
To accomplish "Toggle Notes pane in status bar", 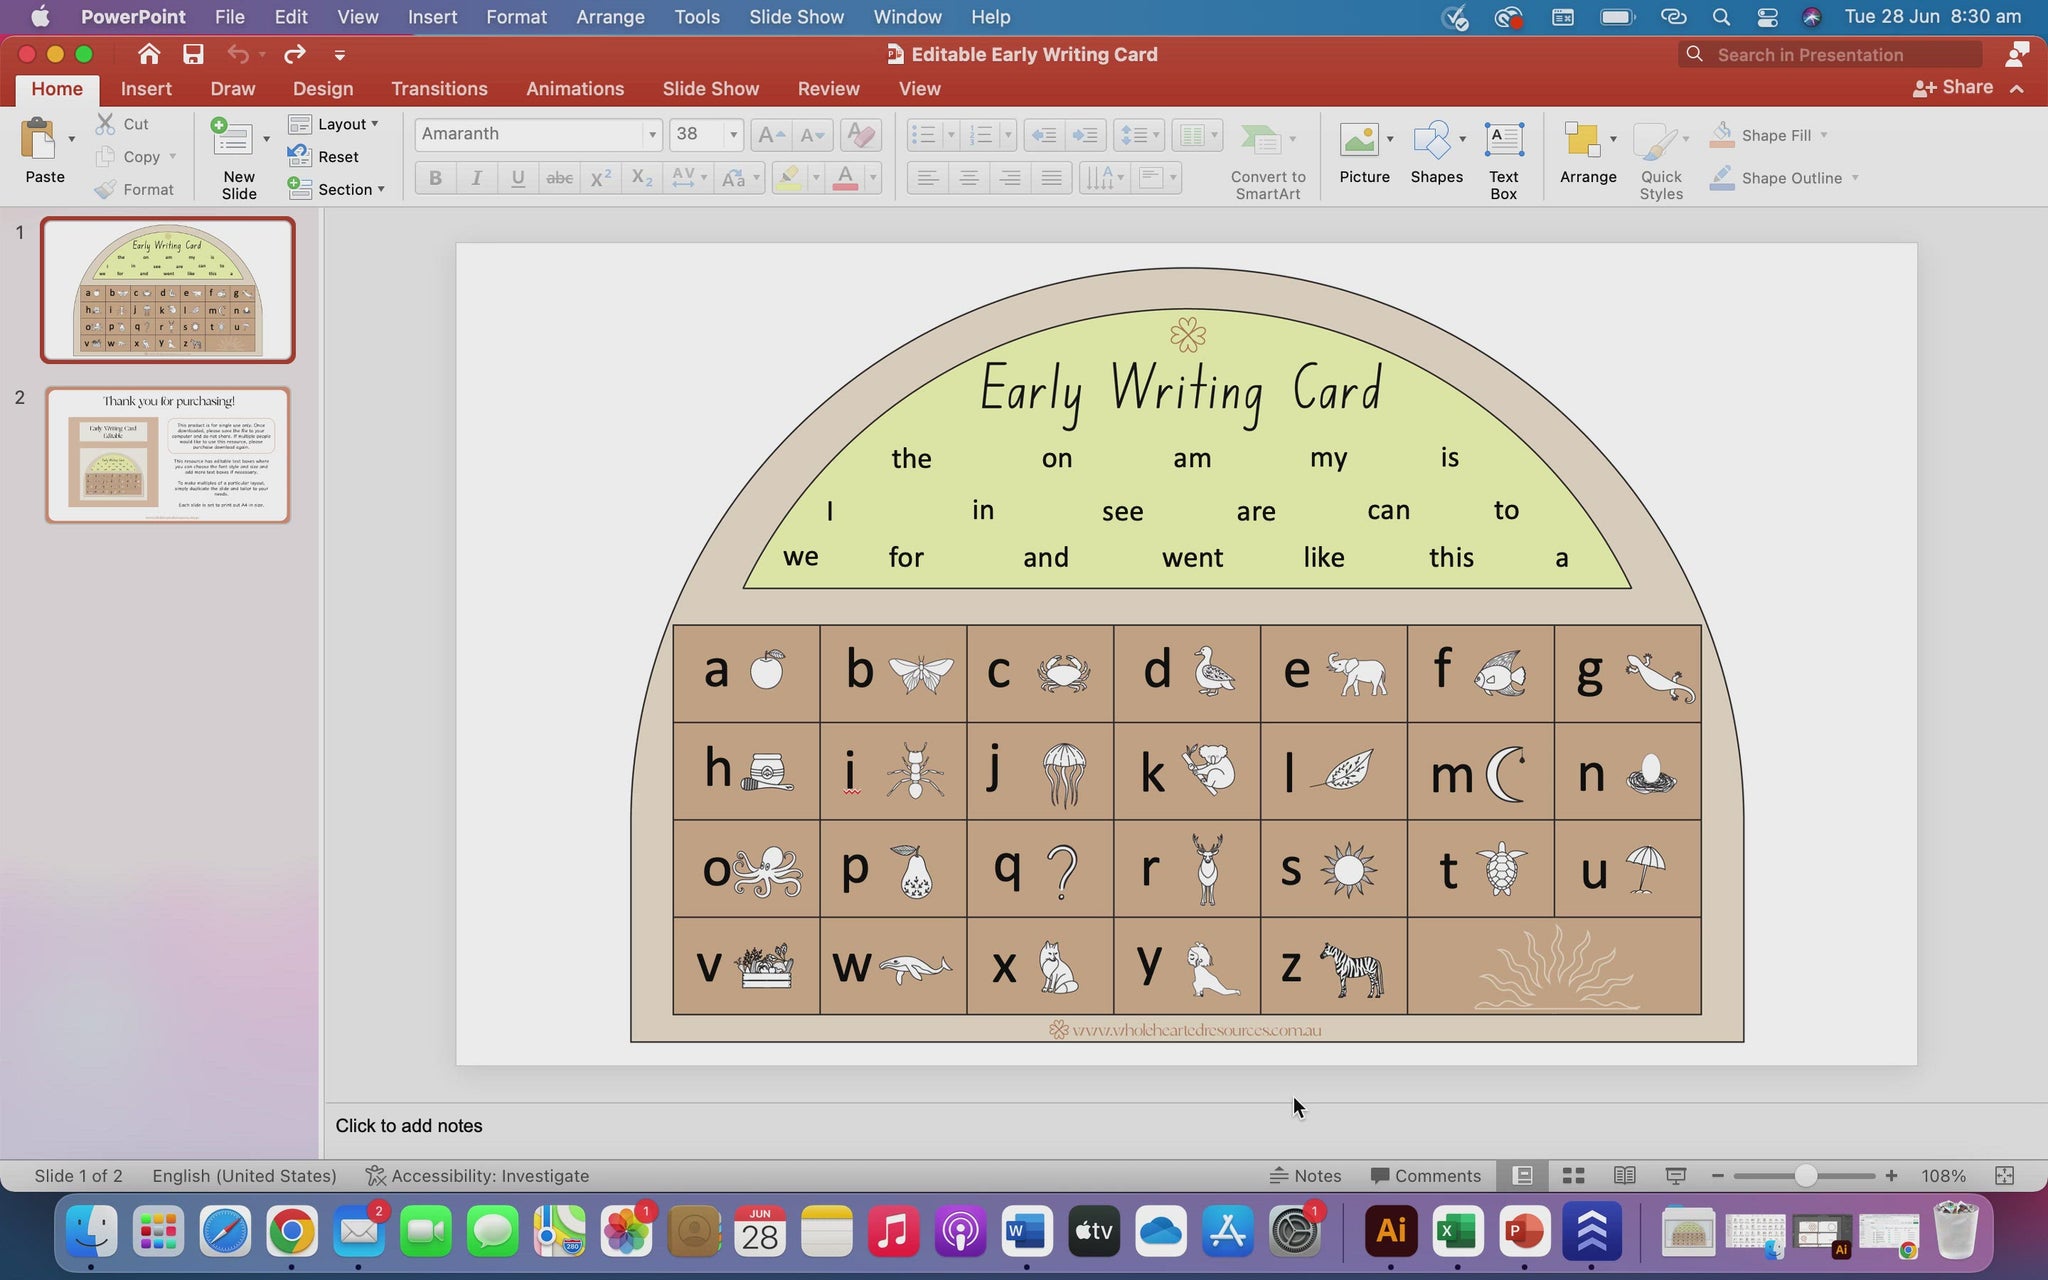I will 1305,1176.
